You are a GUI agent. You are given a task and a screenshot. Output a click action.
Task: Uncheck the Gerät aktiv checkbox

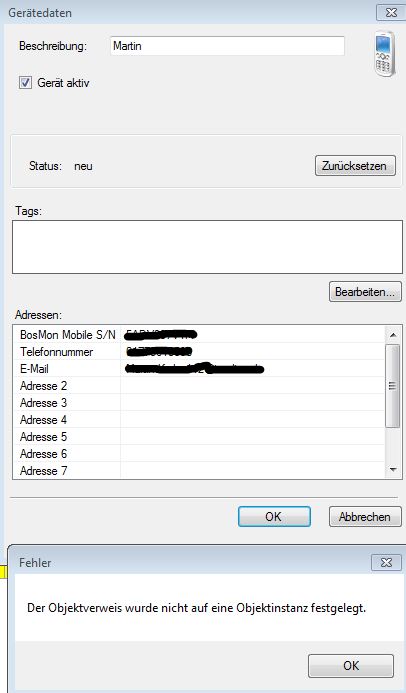click(x=25, y=83)
